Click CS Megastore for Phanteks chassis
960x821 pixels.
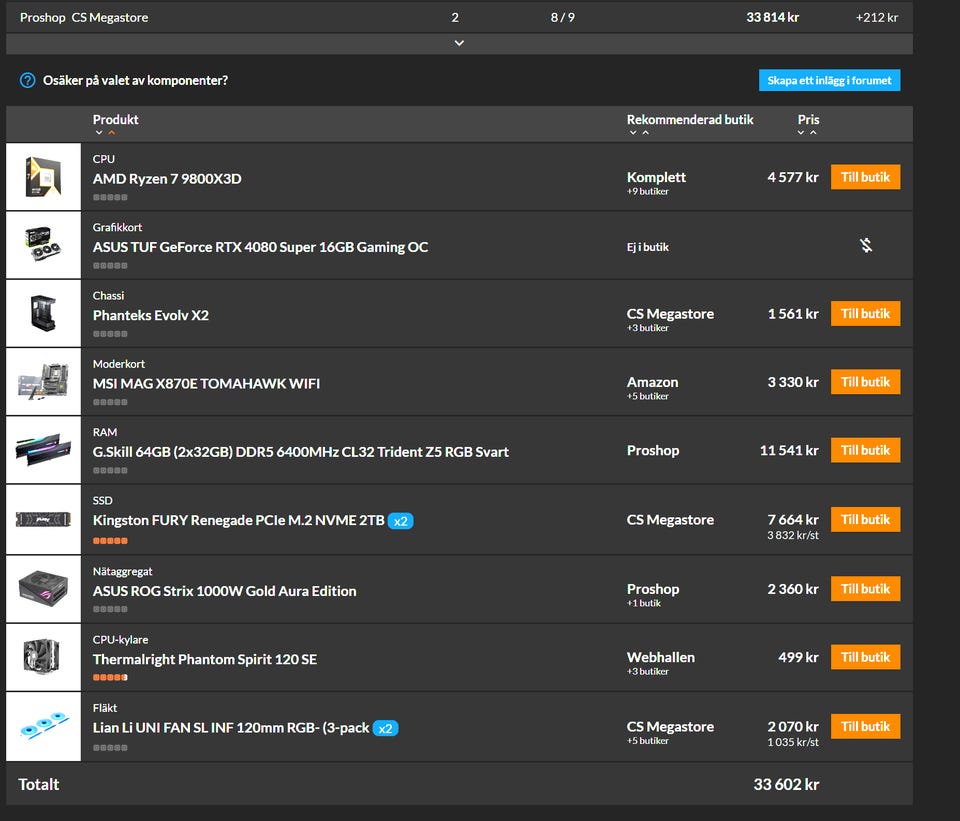point(670,313)
